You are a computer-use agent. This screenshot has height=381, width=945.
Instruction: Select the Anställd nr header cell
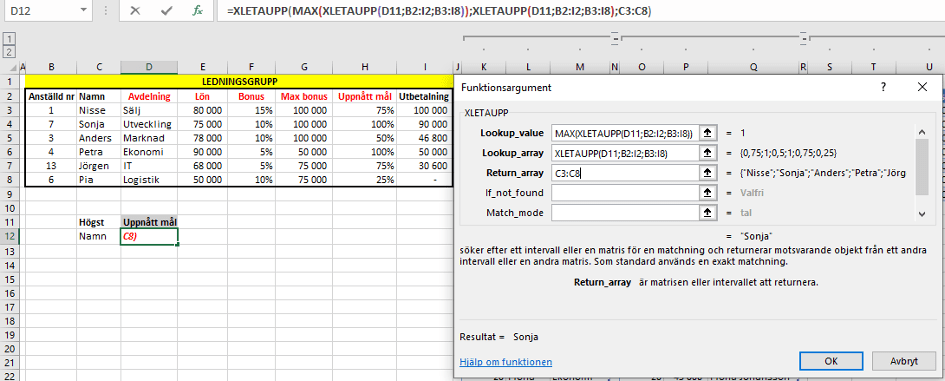(x=51, y=96)
